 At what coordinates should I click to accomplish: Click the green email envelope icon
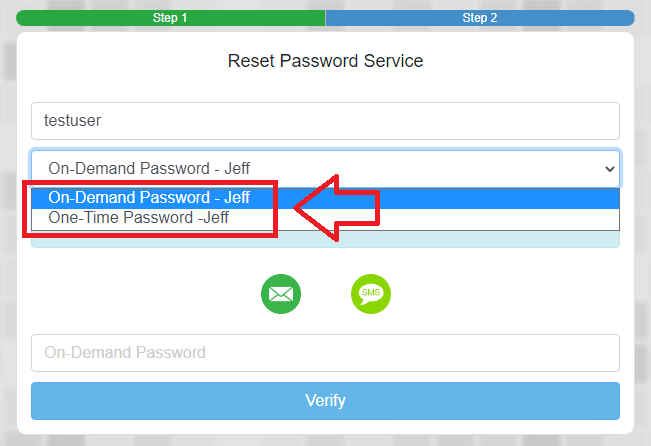point(281,293)
